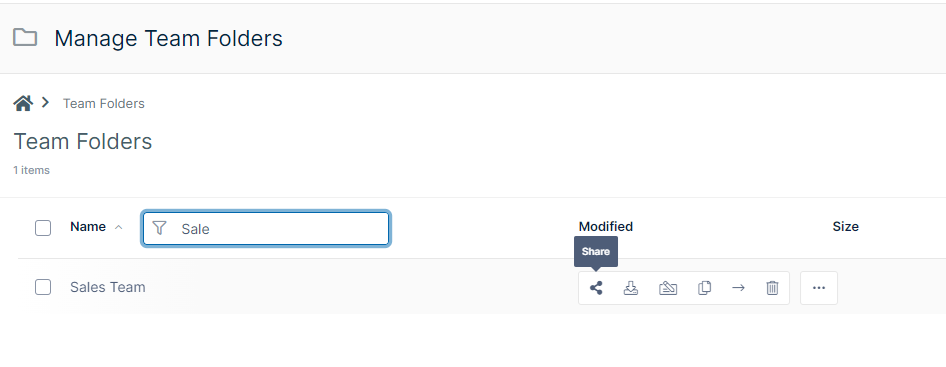This screenshot has width=946, height=367.
Task: Tick the select-all checkbox beside Name
Action: [43, 228]
